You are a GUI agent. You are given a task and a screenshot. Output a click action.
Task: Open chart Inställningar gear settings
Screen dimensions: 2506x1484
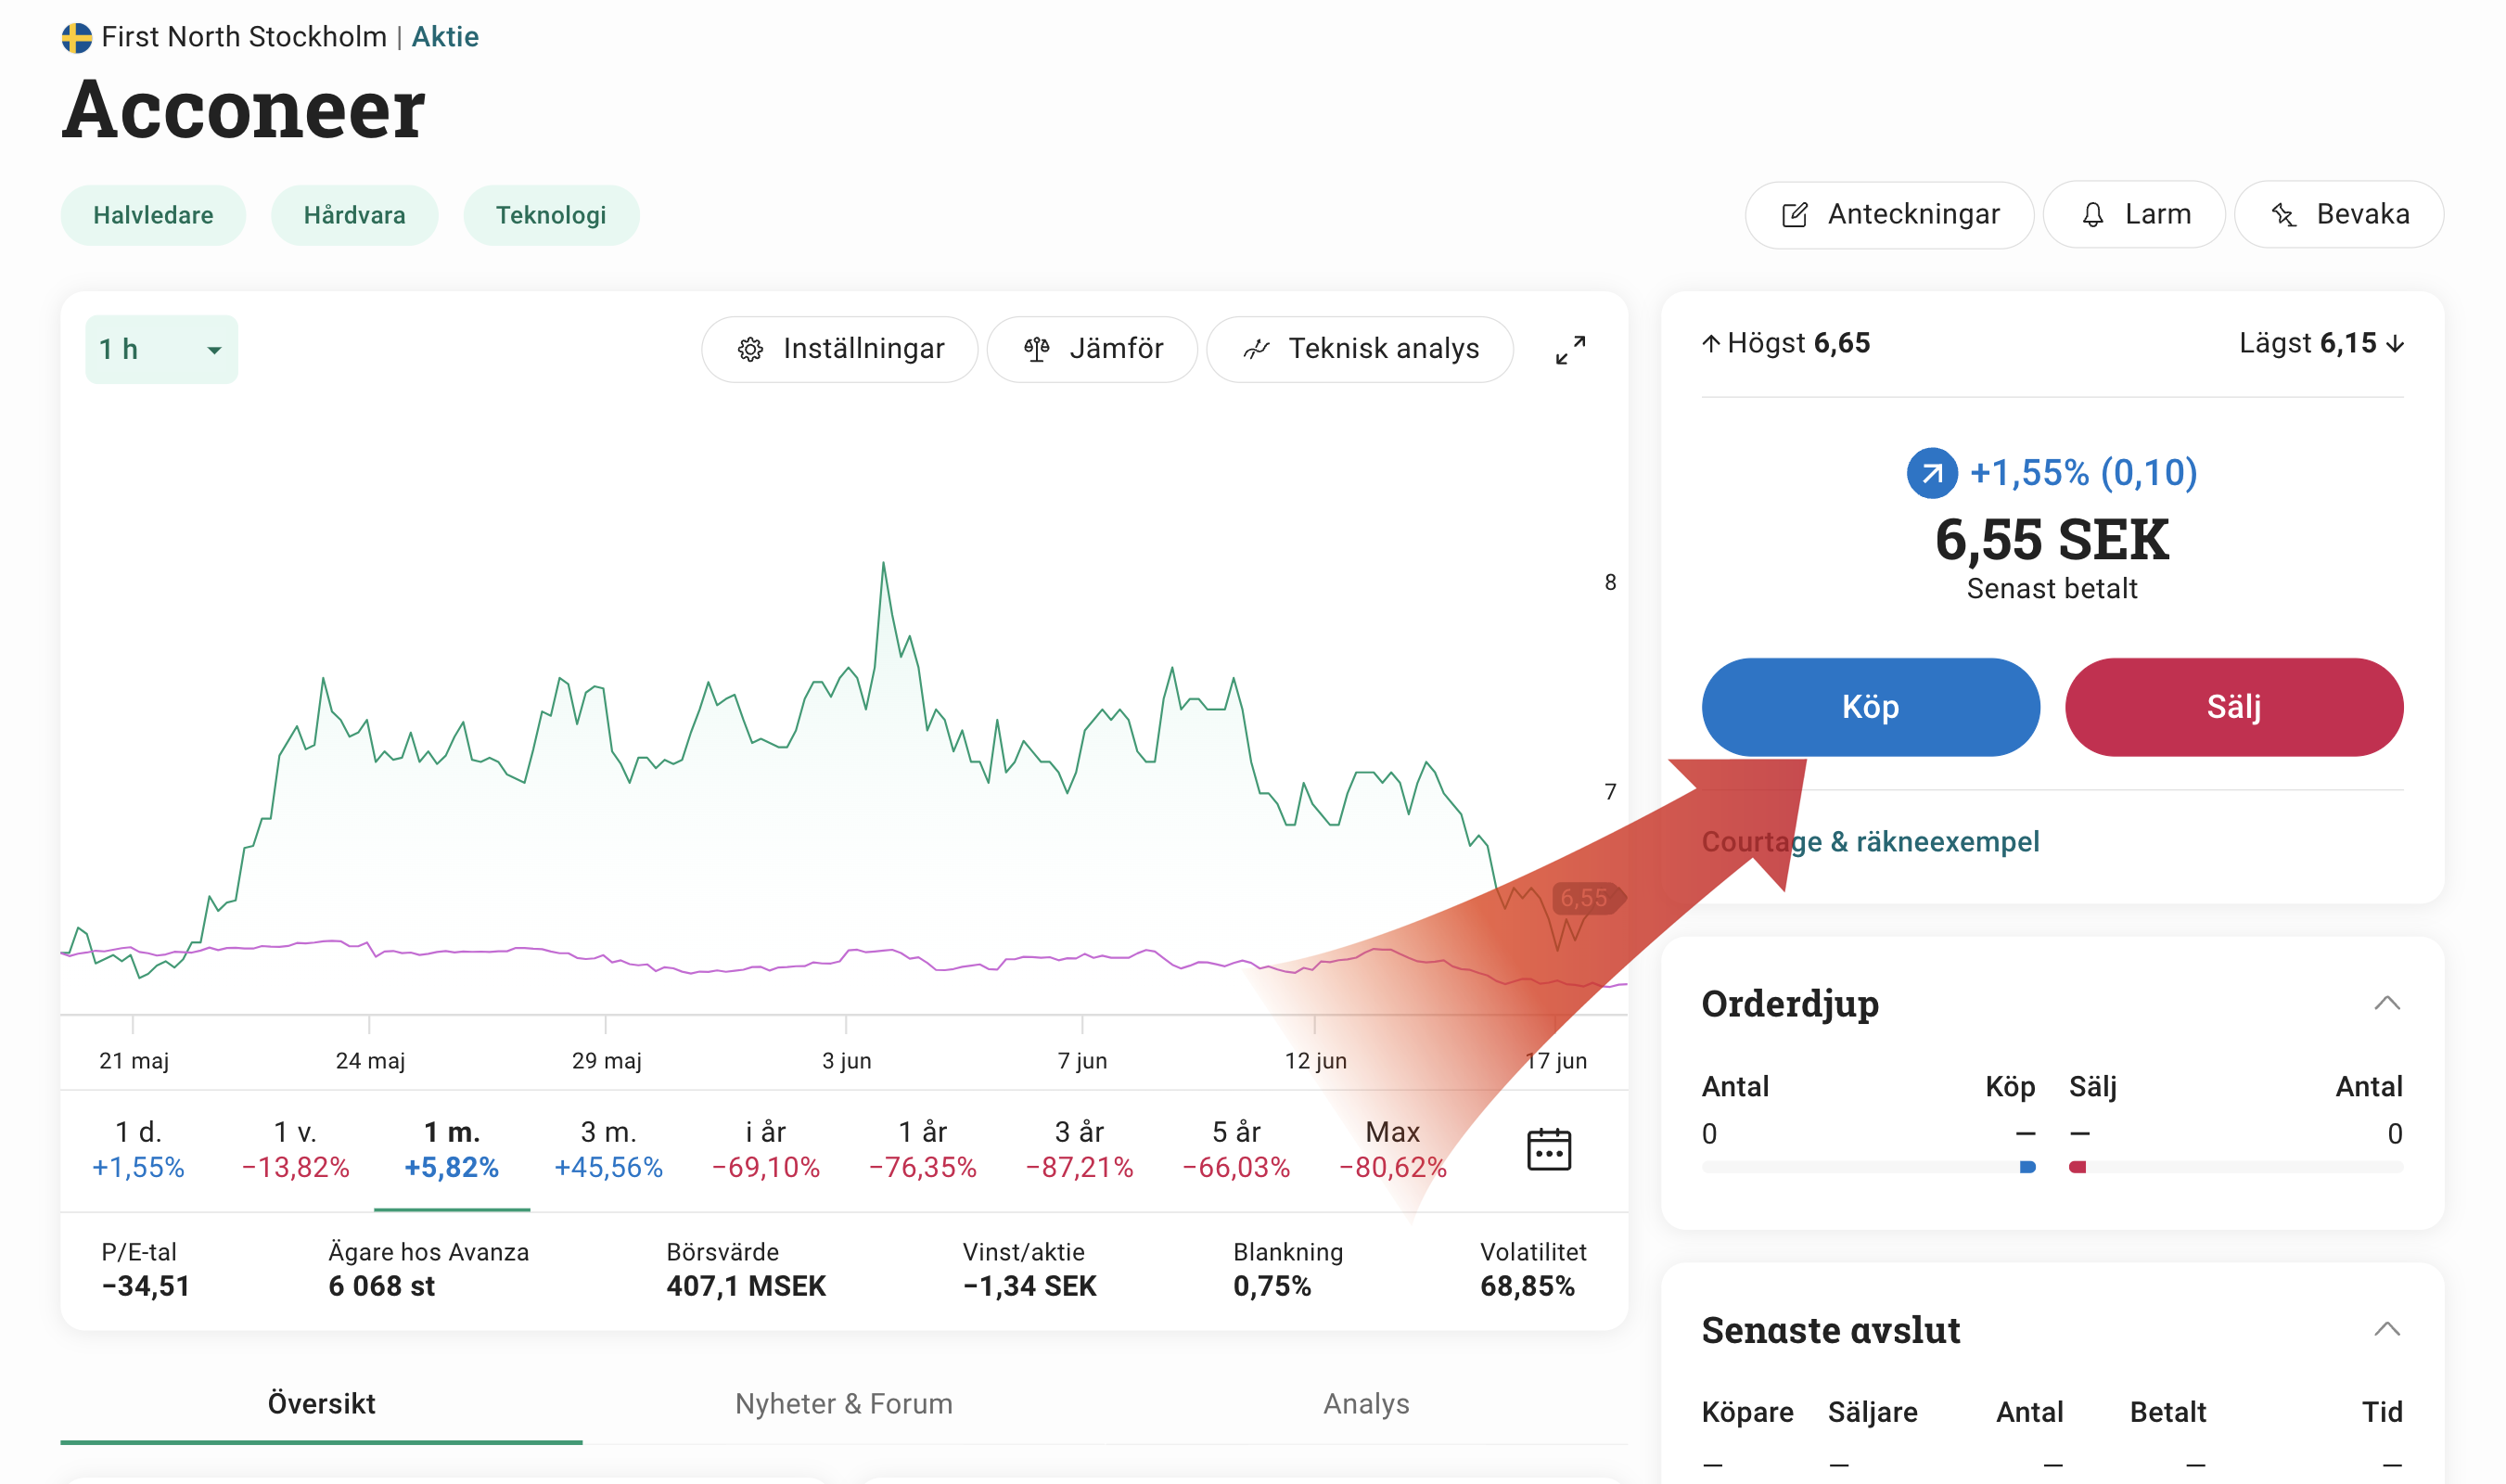tap(750, 349)
